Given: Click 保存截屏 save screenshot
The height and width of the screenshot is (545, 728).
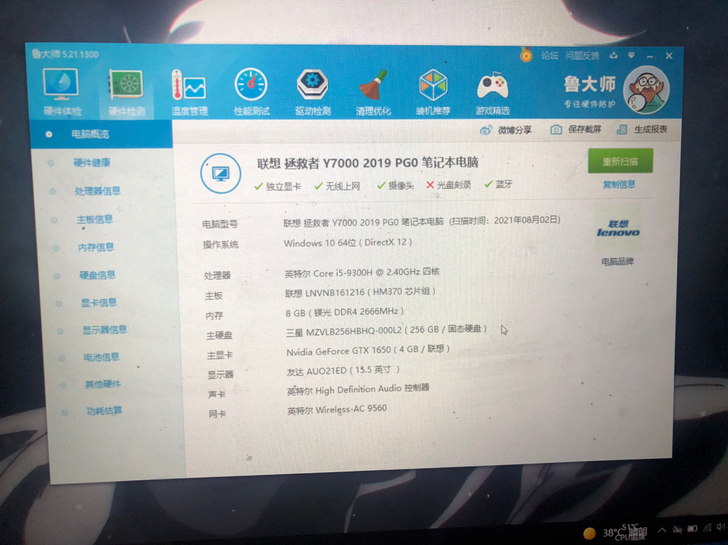Looking at the screenshot, I should tap(576, 130).
